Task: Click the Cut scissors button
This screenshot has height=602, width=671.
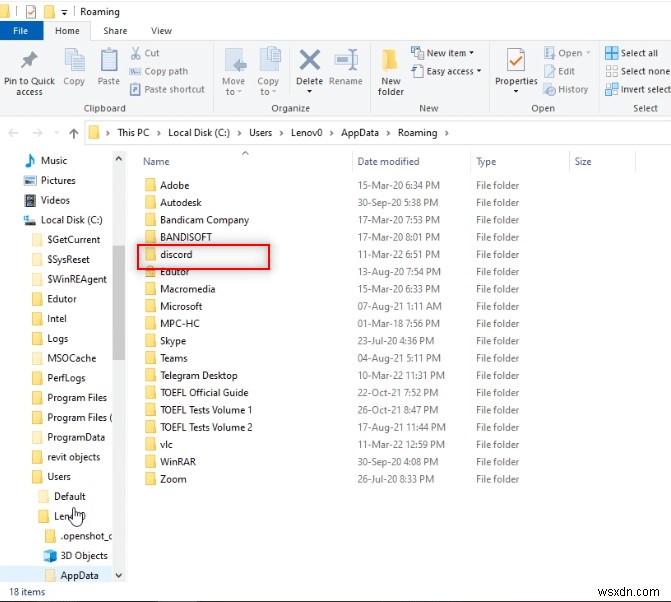Action: (x=145, y=53)
